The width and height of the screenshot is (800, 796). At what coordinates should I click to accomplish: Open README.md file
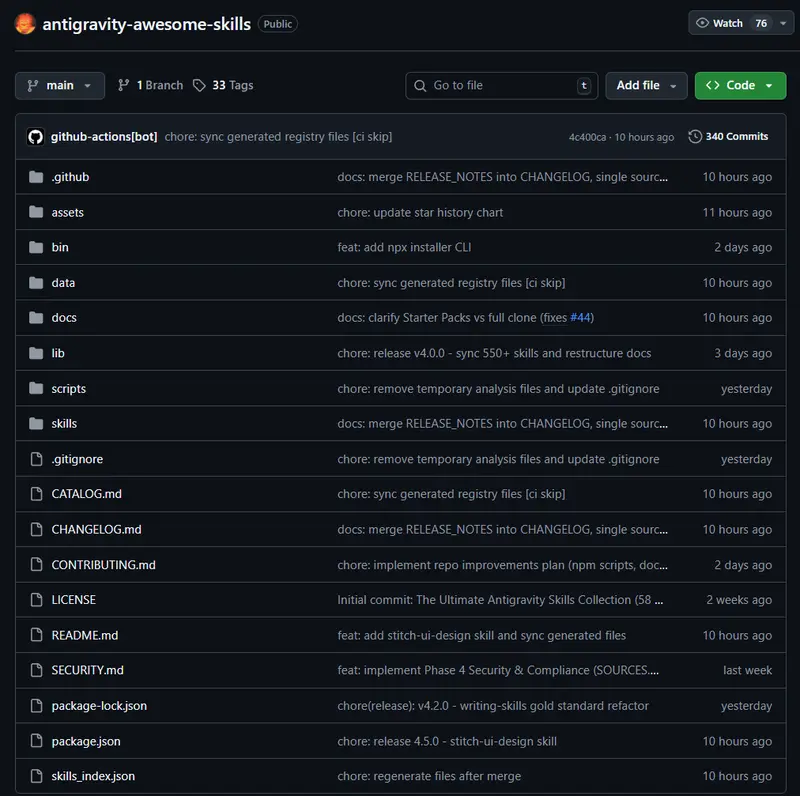[x=85, y=636]
